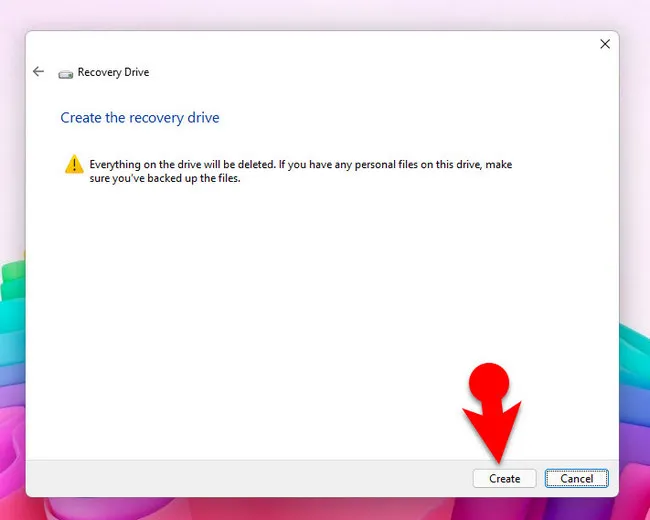This screenshot has height=520, width=650.
Task: Click the "Everything on the drive will be deleted" text
Action: tap(200, 164)
